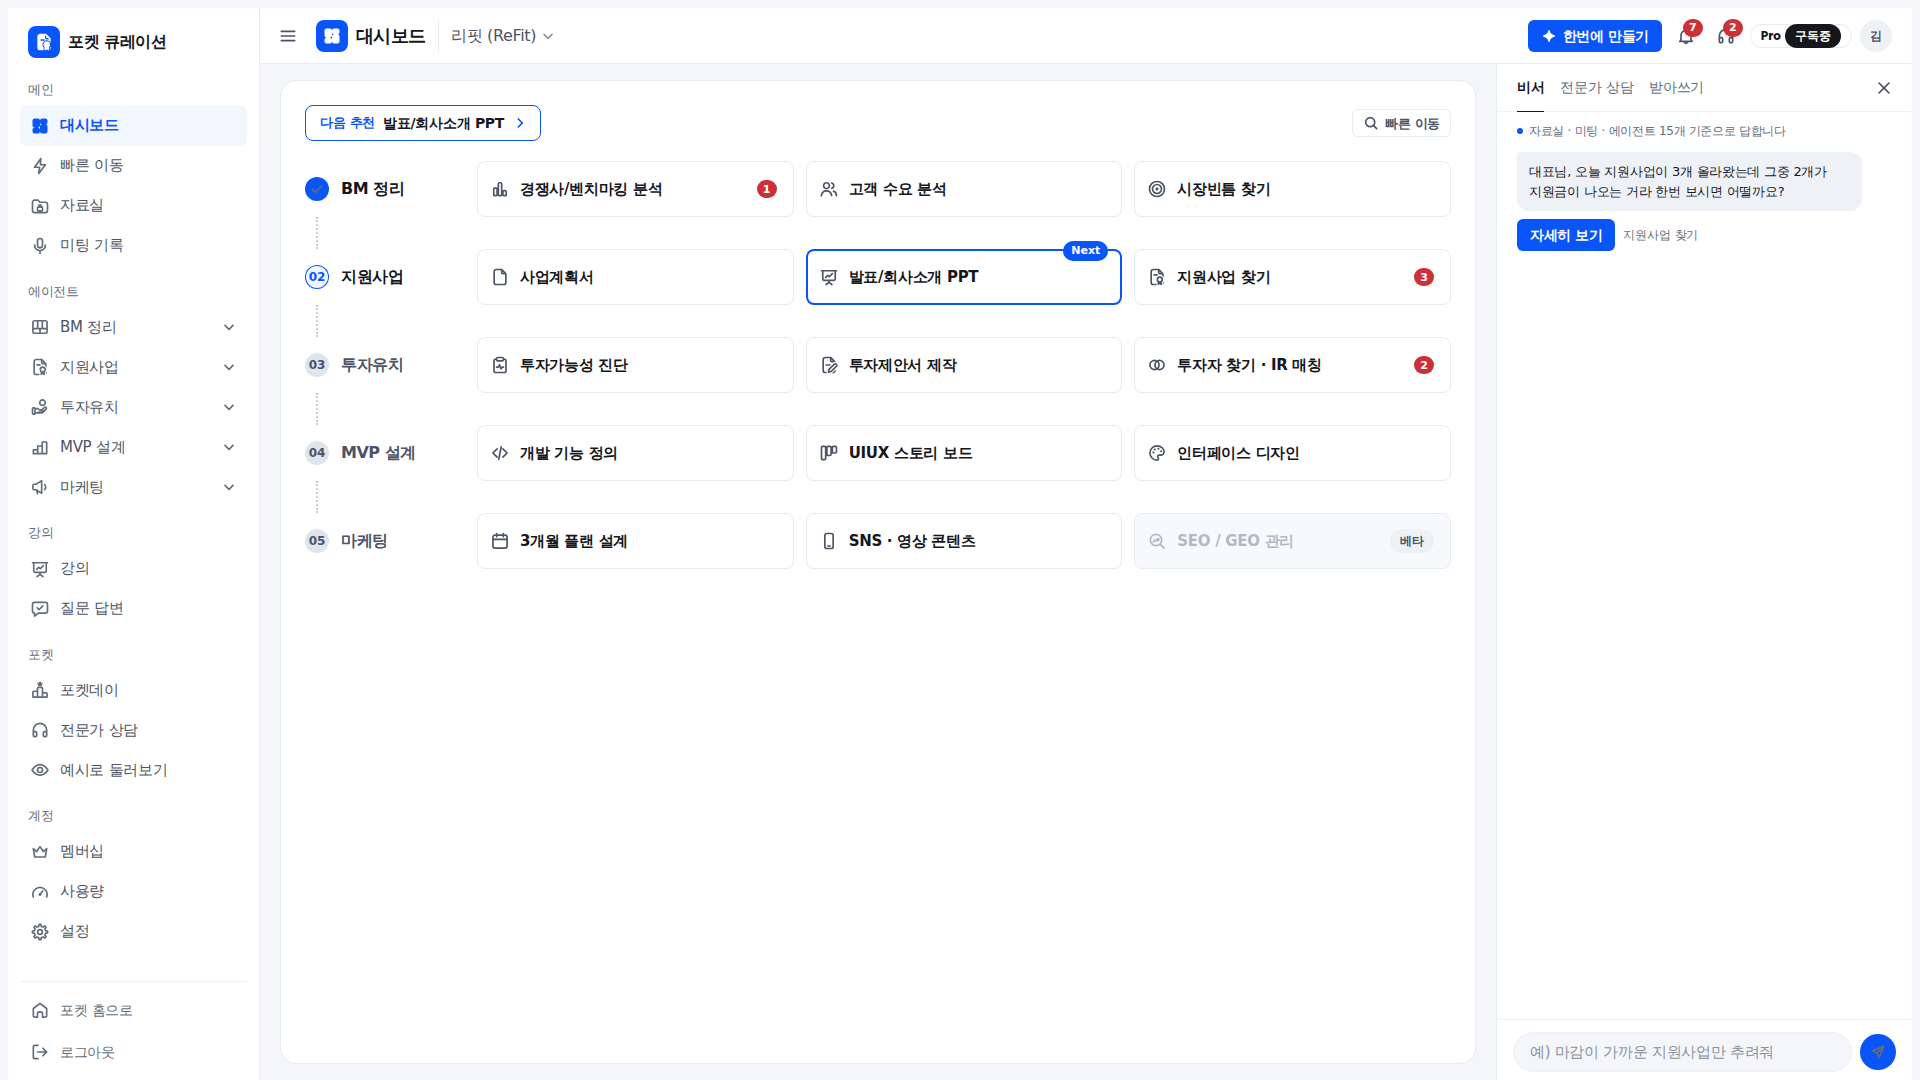Viewport: 1920px width, 1080px height.
Task: Open 포켓데이 in sidebar
Action: coord(133,691)
